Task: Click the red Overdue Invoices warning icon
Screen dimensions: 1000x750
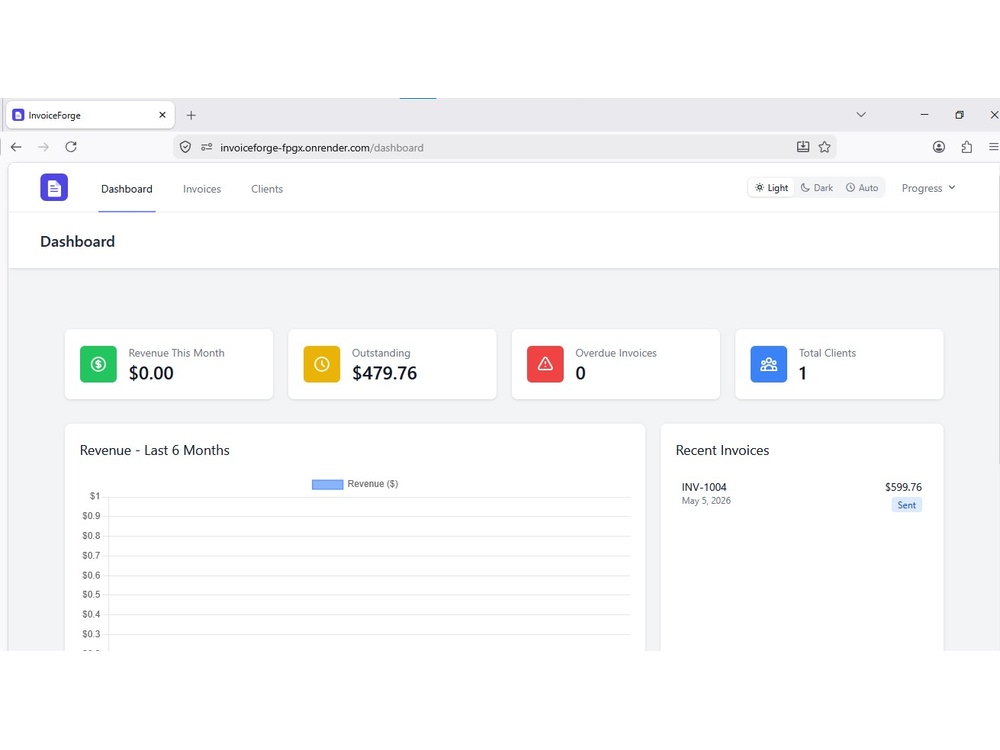Action: click(x=545, y=364)
